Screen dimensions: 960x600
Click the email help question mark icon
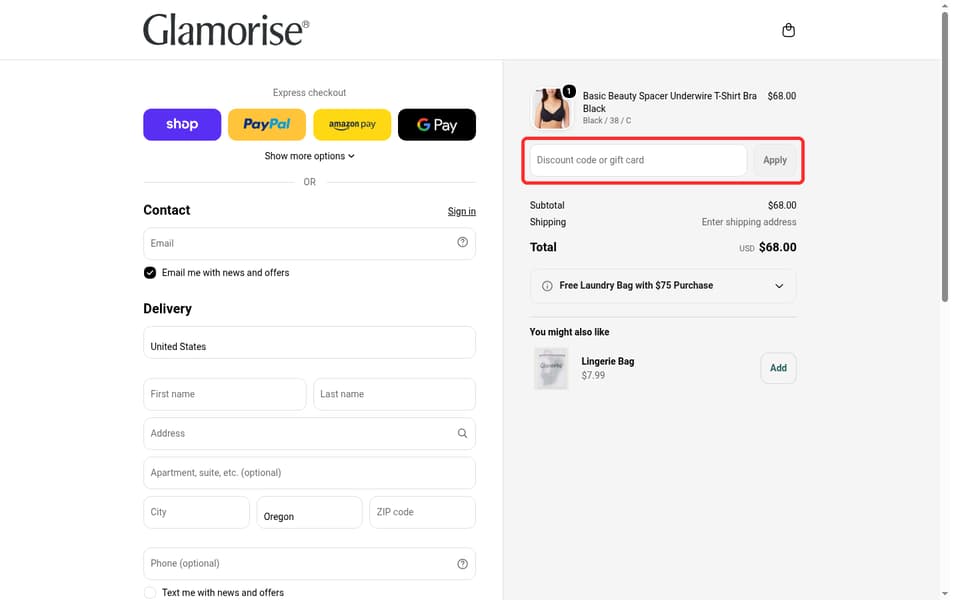(462, 242)
